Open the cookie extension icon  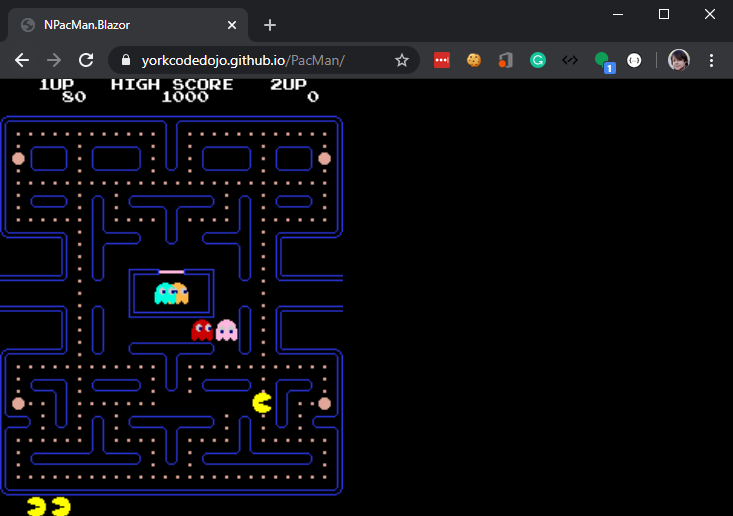click(474, 60)
